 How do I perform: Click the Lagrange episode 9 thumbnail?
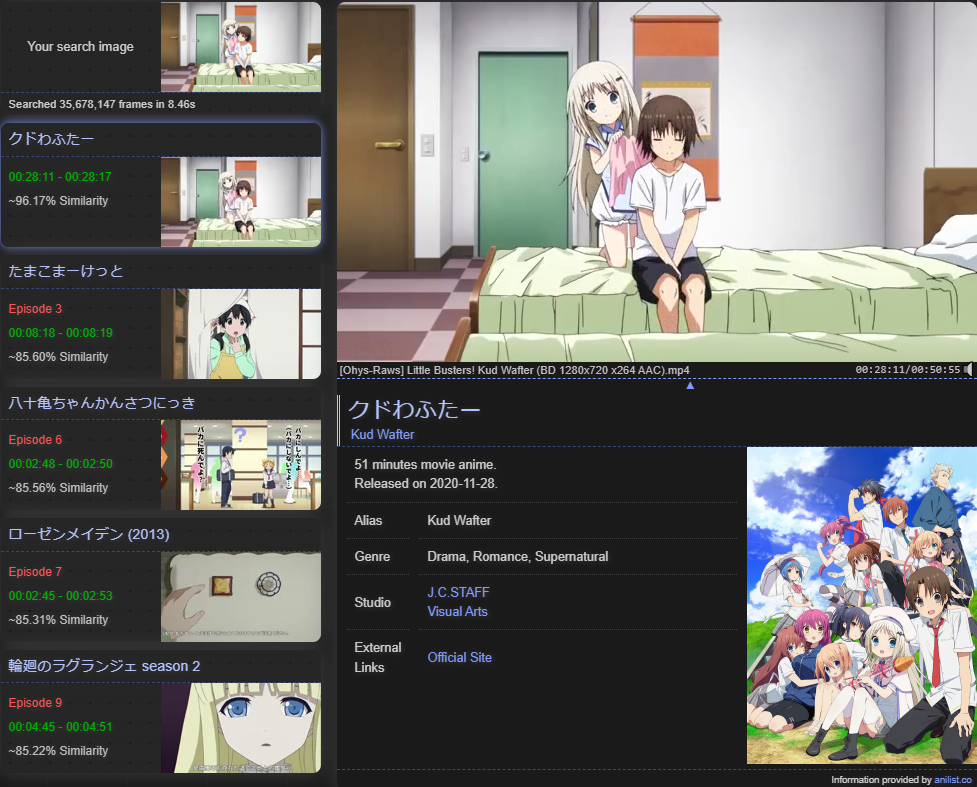tap(241, 728)
